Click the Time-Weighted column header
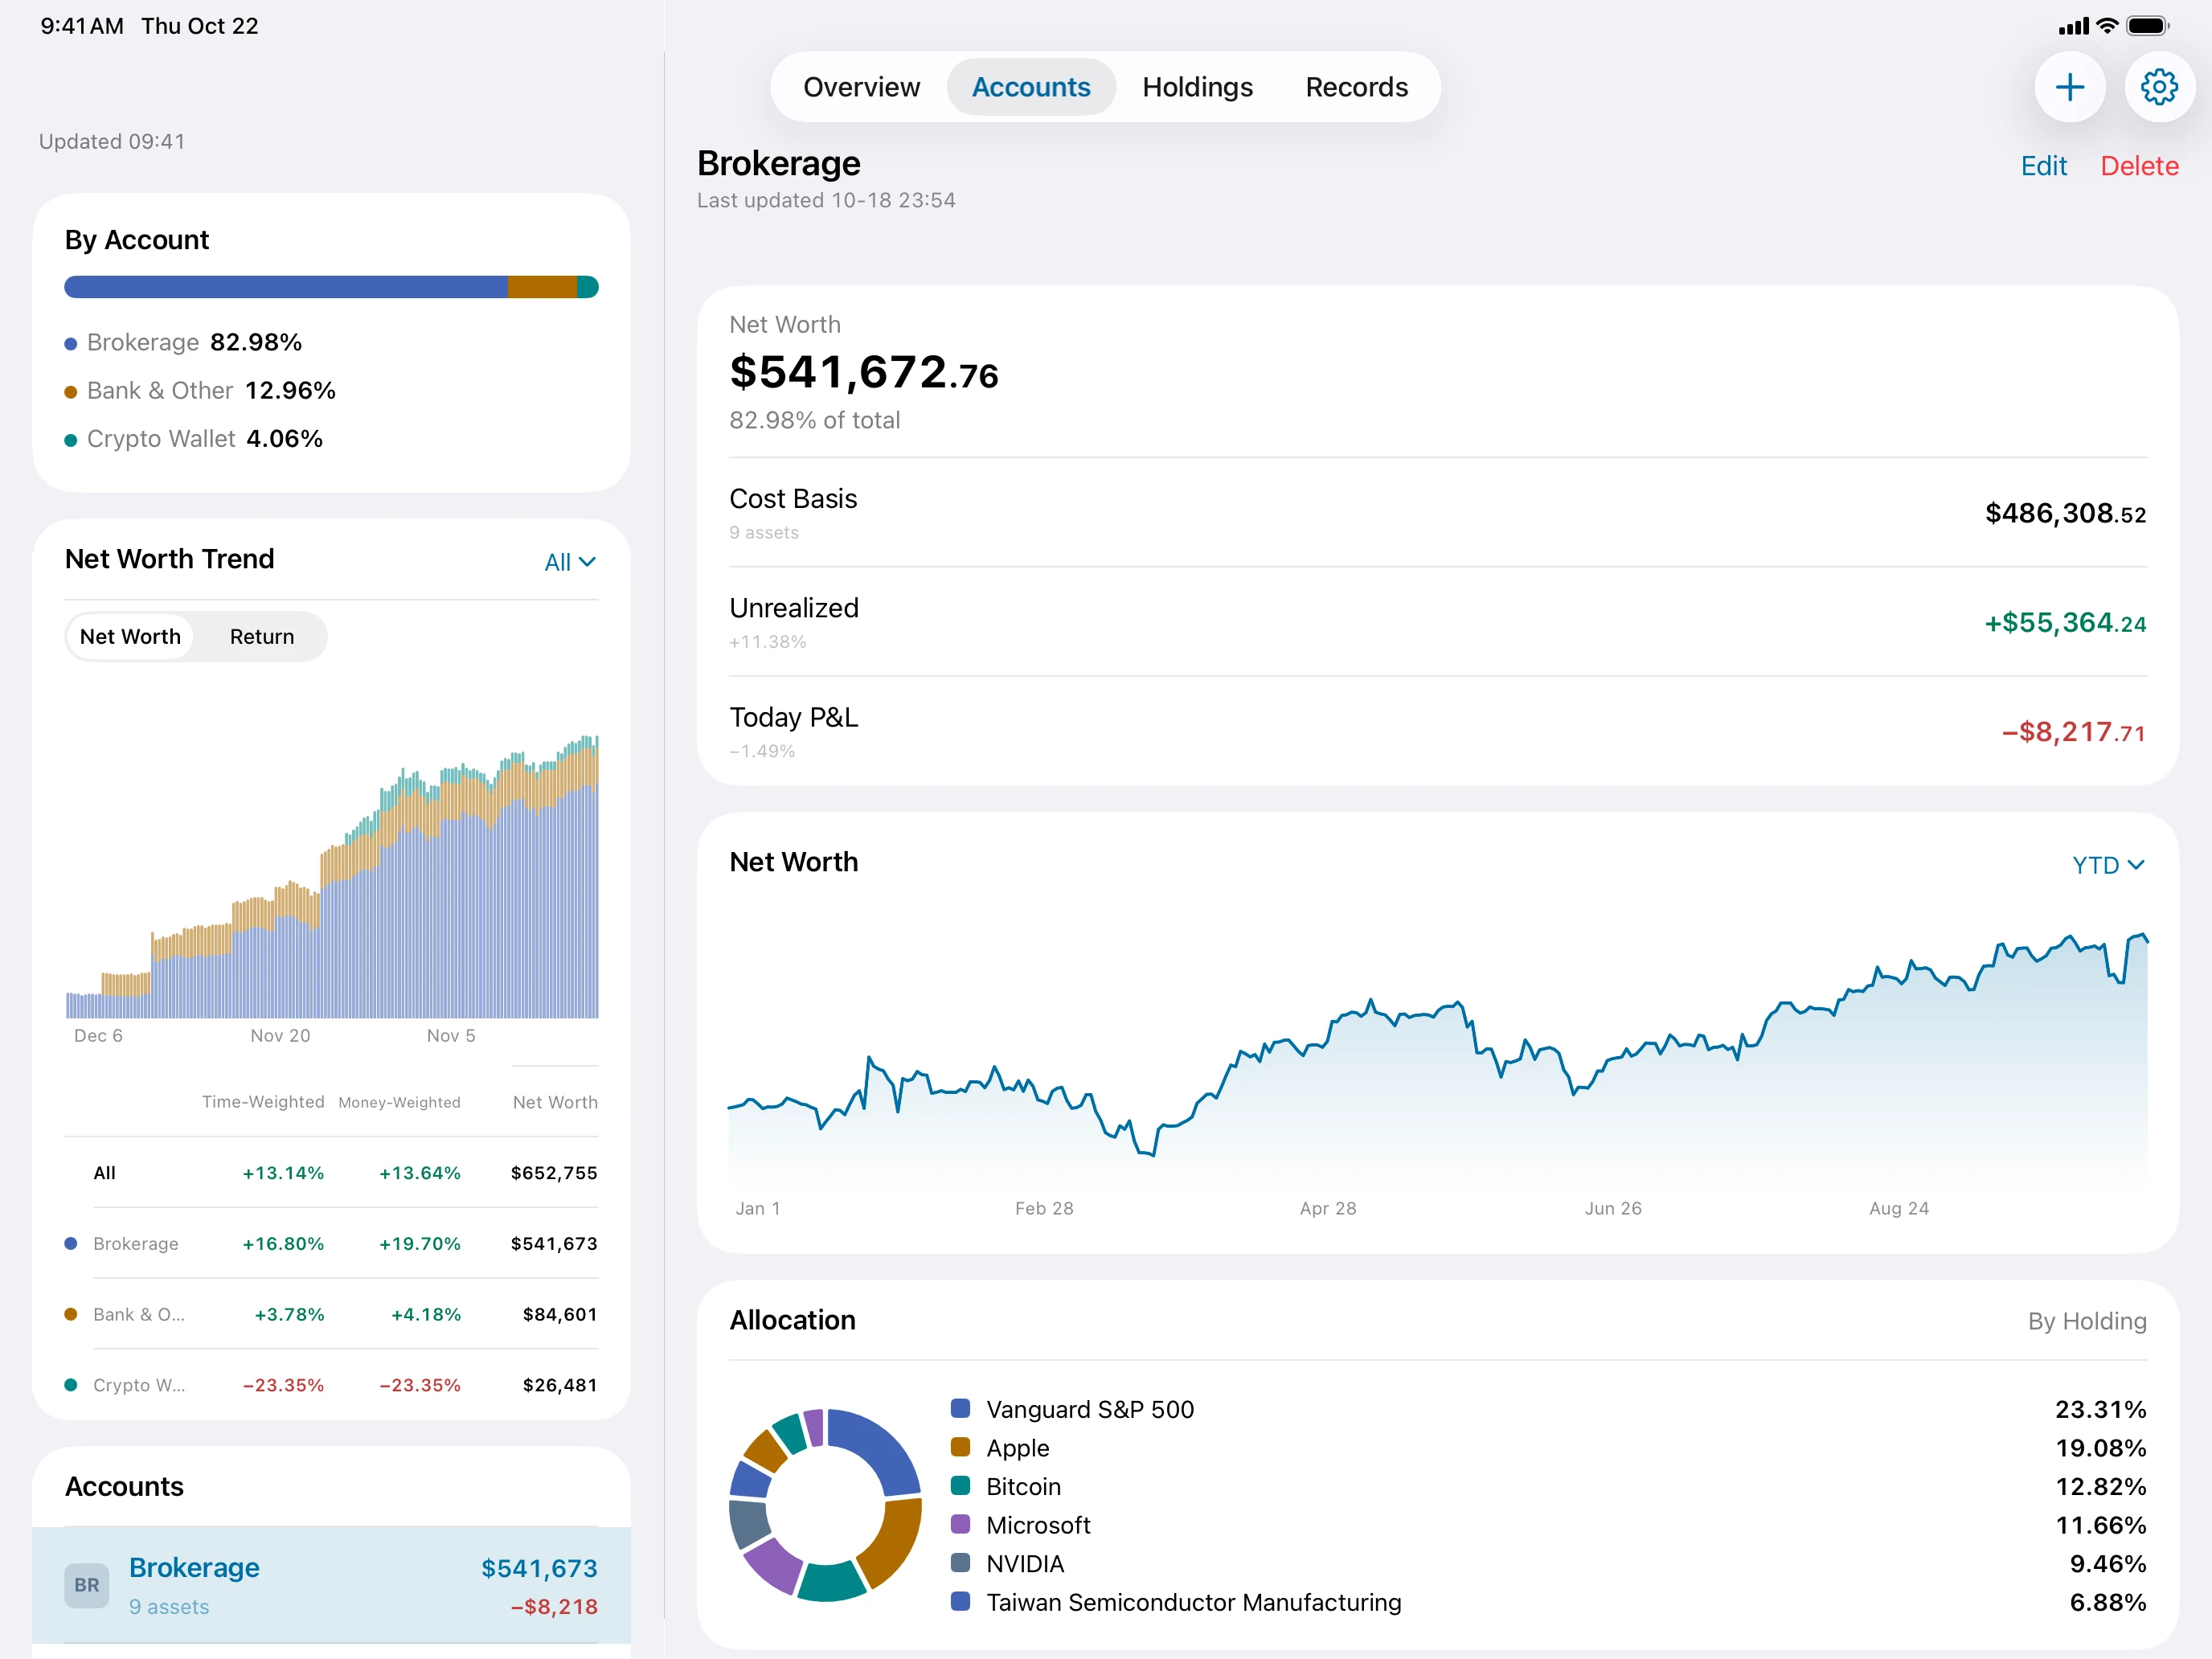2212x1659 pixels. pyautogui.click(x=263, y=1102)
